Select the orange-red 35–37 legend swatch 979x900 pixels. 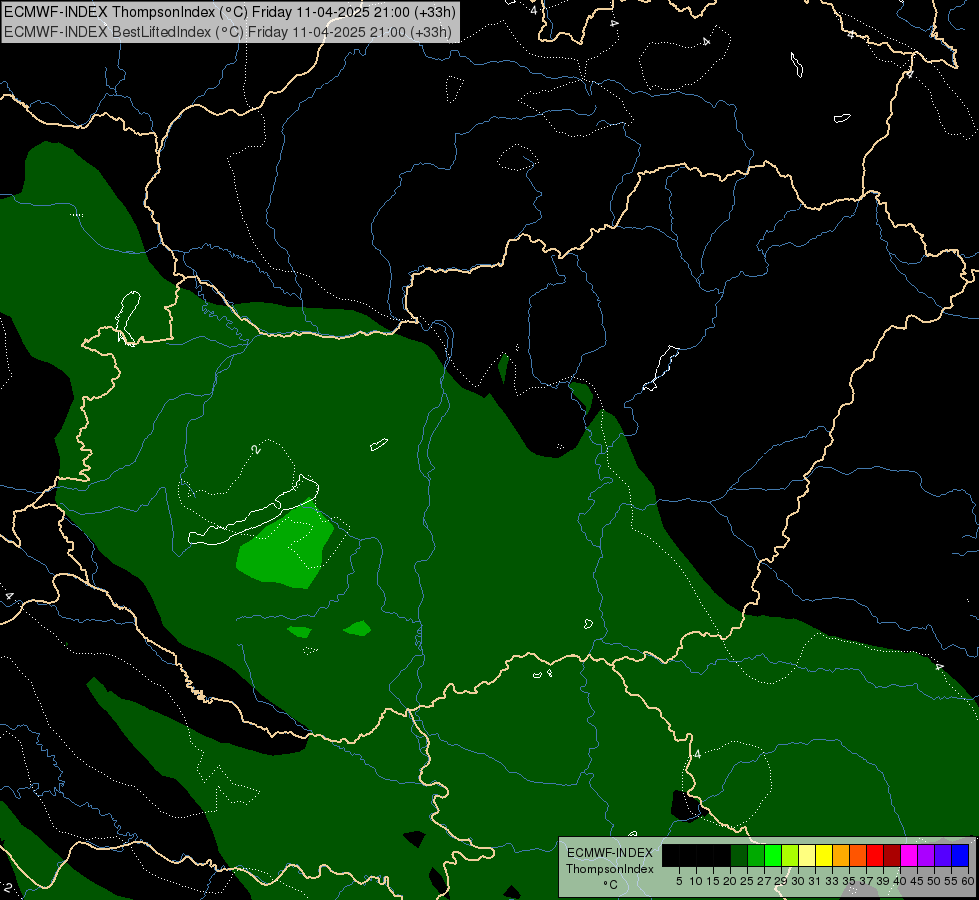click(858, 855)
